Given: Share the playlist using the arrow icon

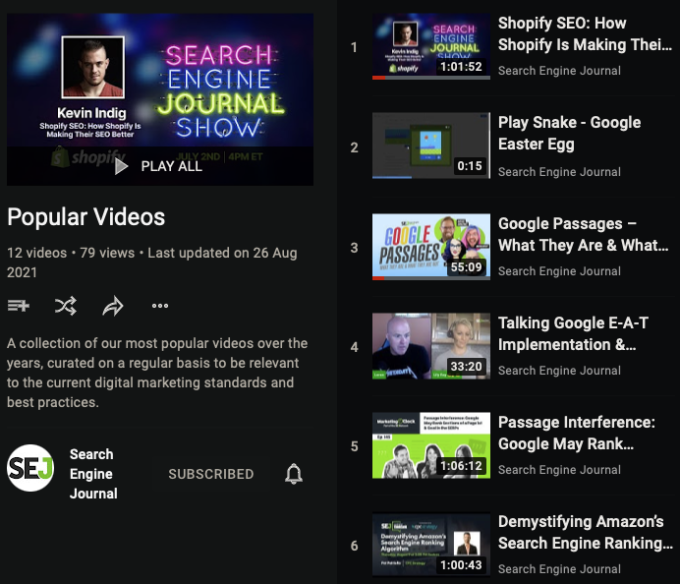Looking at the screenshot, I should (x=113, y=306).
